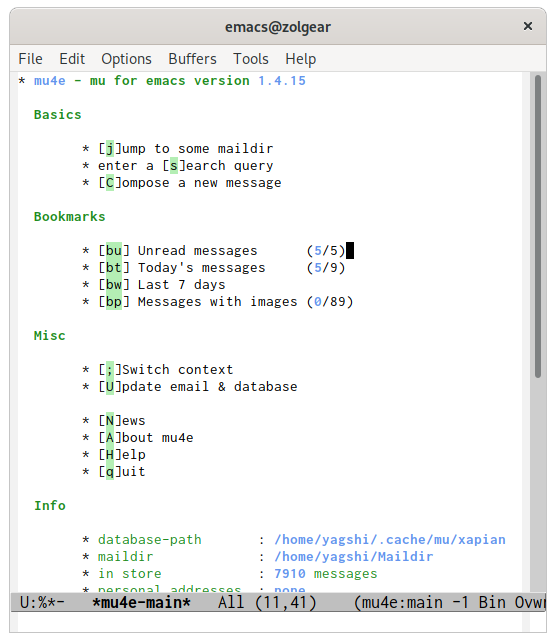This screenshot has width=556, height=642.
Task: Click the [H]elp entry
Action: [x=122, y=455]
